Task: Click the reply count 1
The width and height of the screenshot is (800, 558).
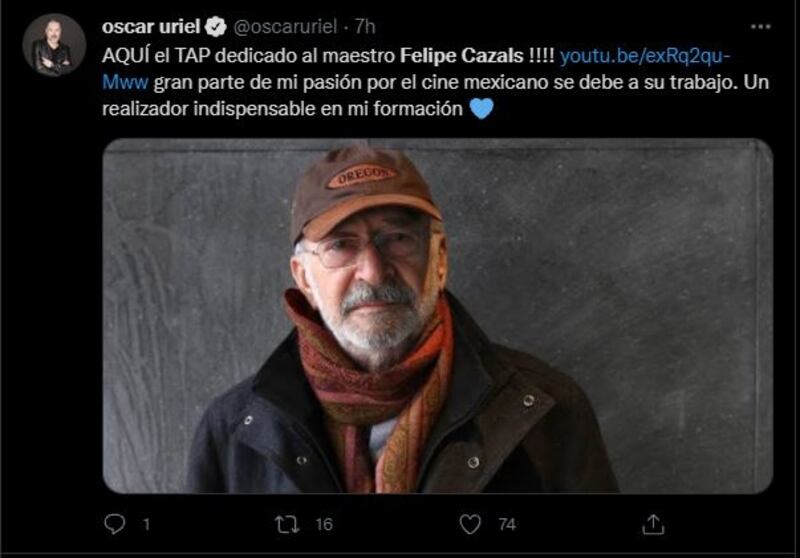Action: click(146, 524)
